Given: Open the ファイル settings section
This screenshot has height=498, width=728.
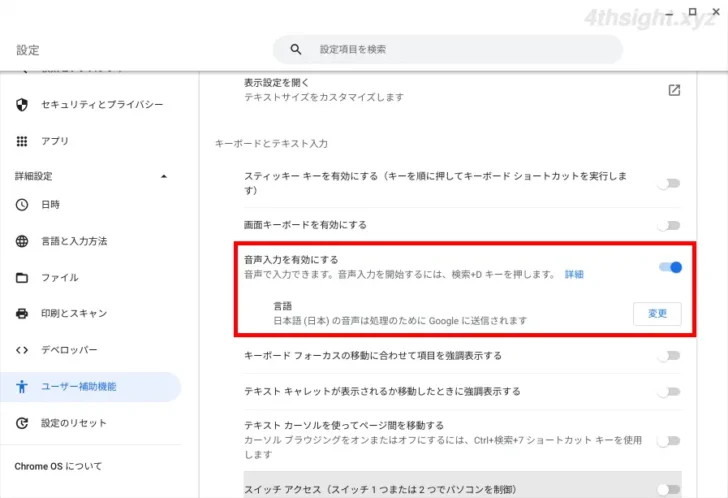Looking at the screenshot, I should [x=91, y=278].
